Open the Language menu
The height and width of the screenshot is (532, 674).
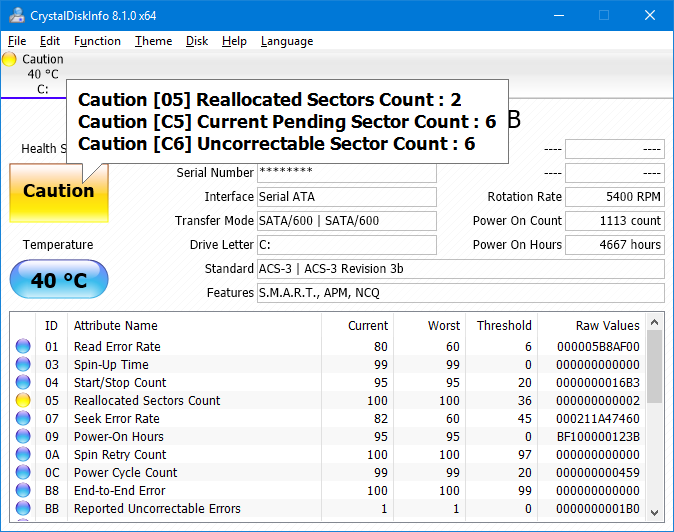[286, 41]
